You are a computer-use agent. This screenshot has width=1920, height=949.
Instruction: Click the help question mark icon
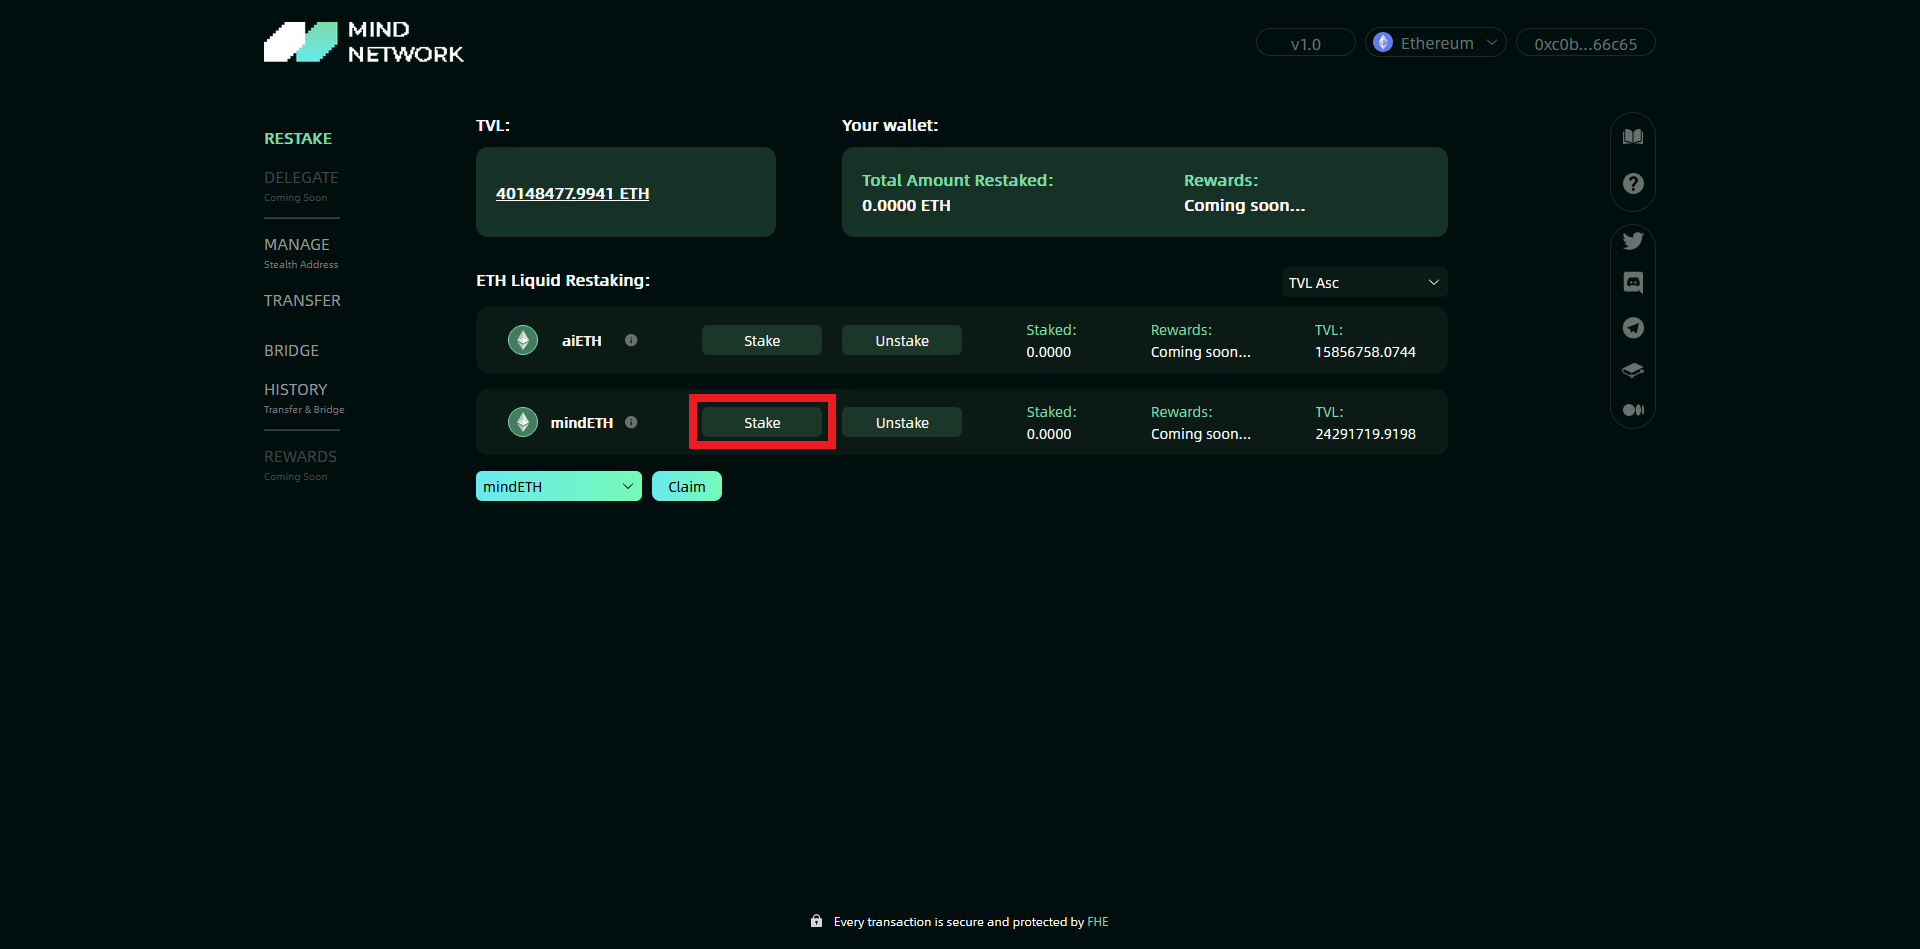pos(1633,184)
